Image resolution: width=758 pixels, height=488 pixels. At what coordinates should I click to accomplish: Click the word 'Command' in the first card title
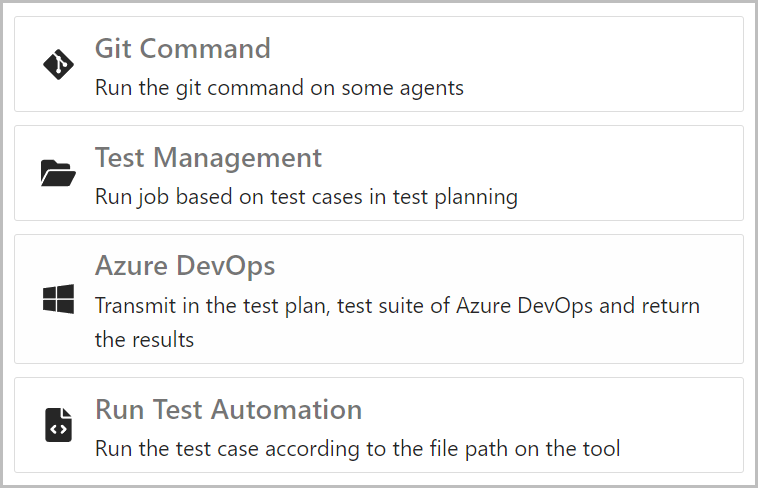pyautogui.click(x=205, y=48)
